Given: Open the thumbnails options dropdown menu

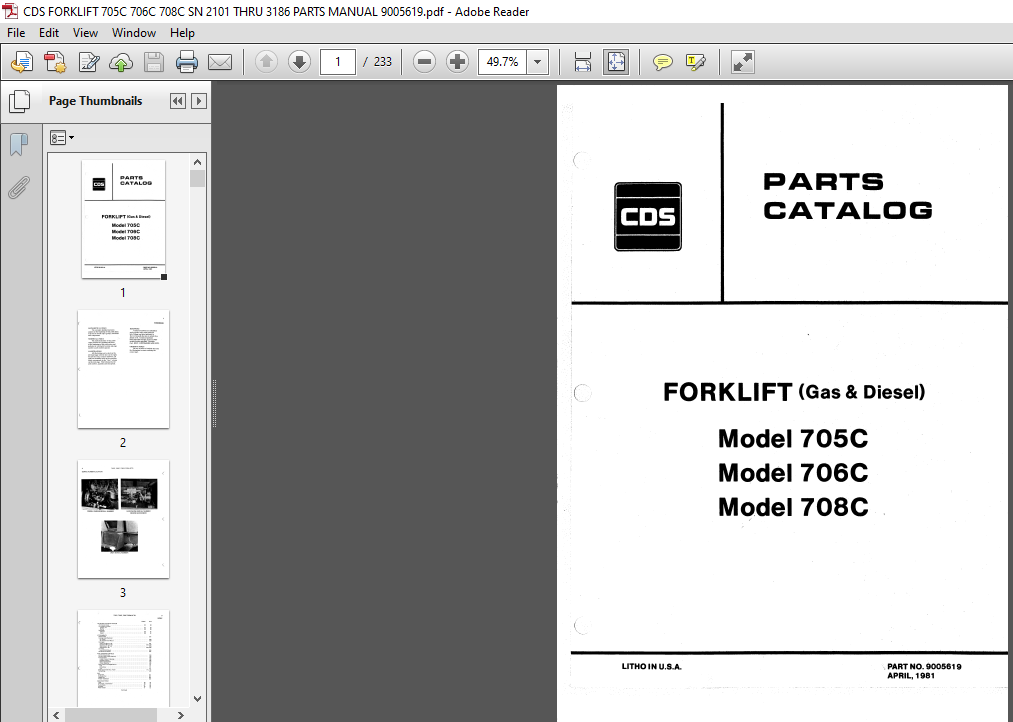Looking at the screenshot, I should [62, 138].
